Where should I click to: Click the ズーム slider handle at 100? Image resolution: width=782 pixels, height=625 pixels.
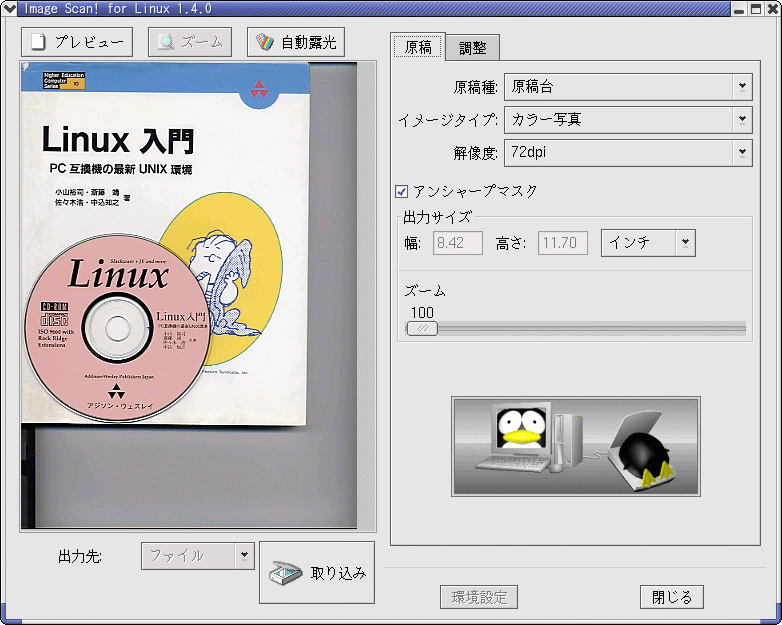(x=422, y=328)
